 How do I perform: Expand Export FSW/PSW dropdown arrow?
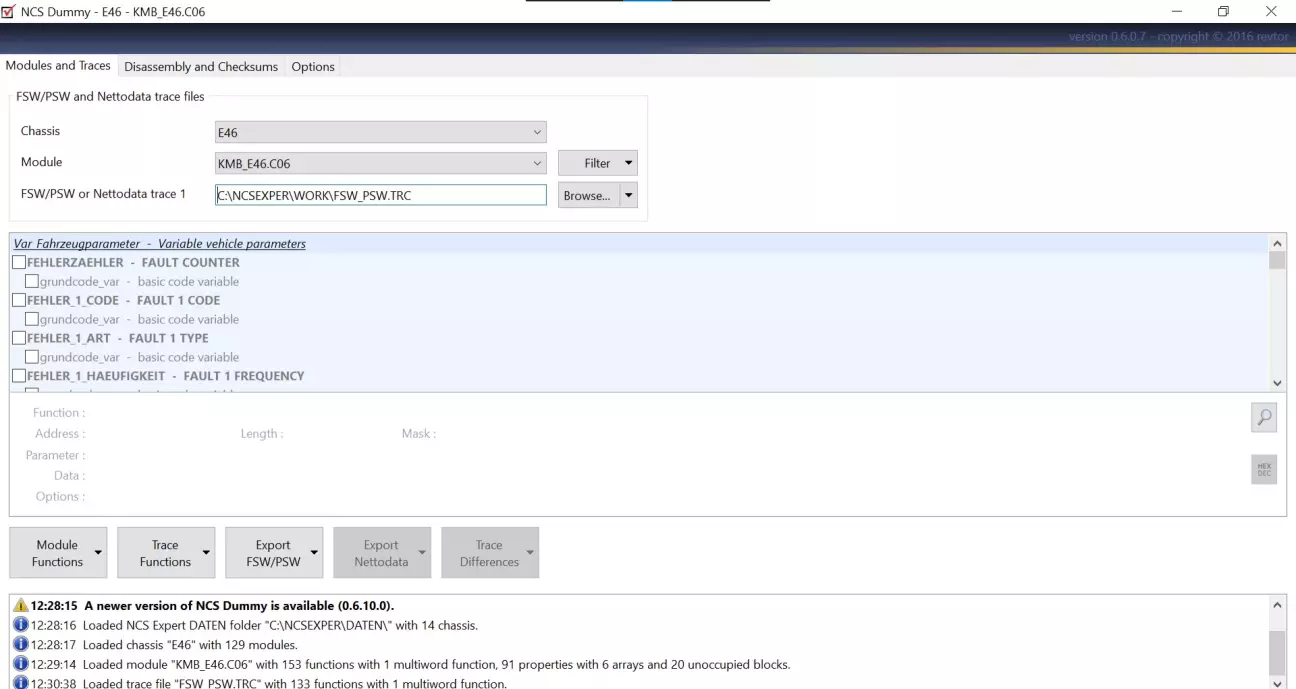(314, 552)
